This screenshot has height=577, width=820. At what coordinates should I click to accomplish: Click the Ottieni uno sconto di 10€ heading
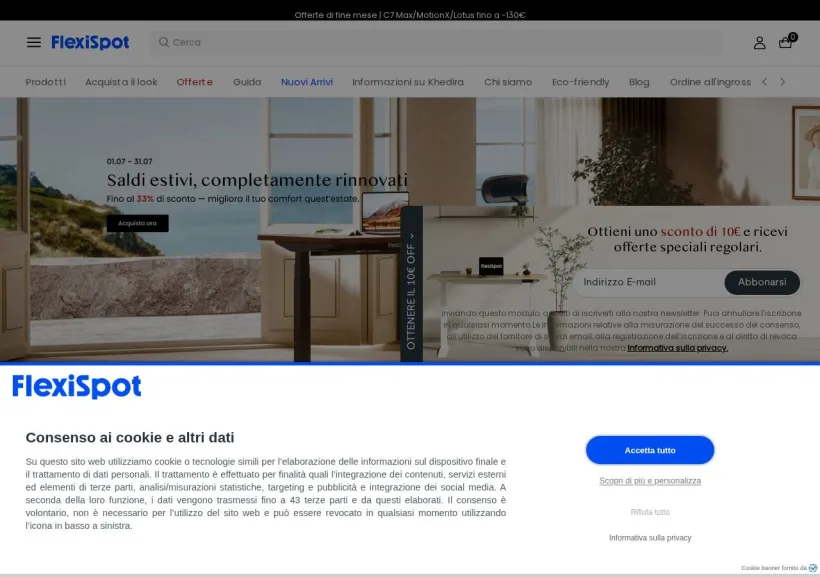[687, 239]
